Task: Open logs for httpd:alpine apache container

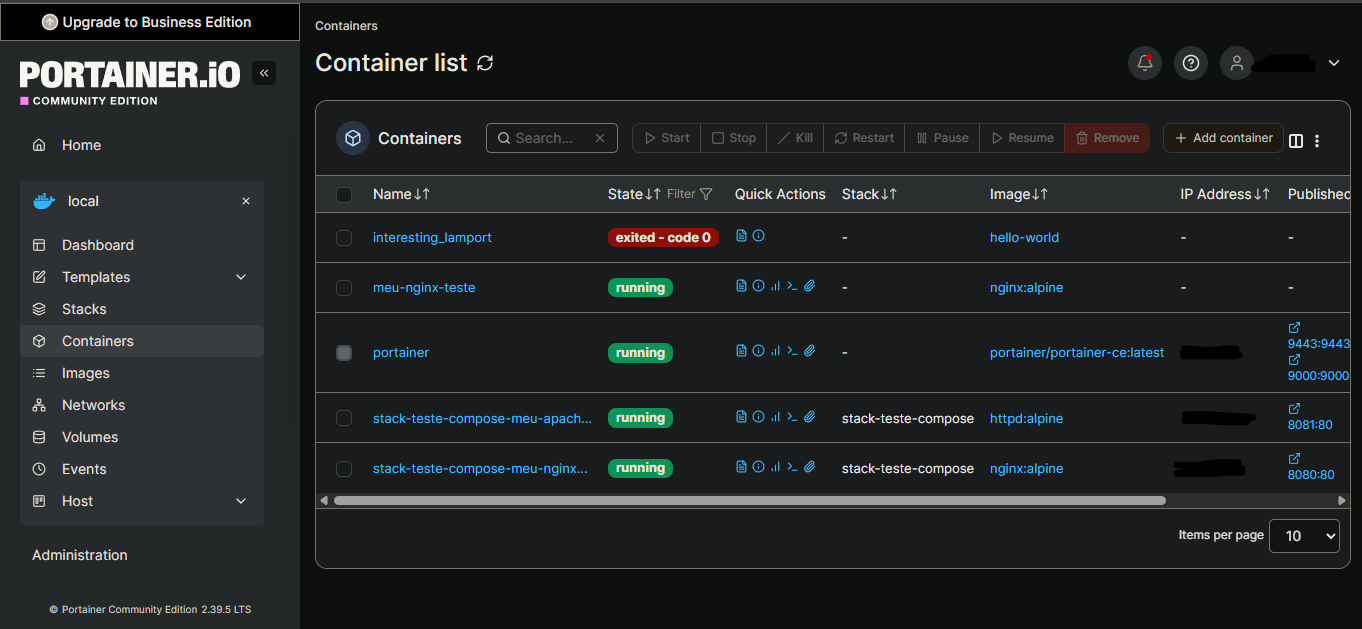Action: 741,417
